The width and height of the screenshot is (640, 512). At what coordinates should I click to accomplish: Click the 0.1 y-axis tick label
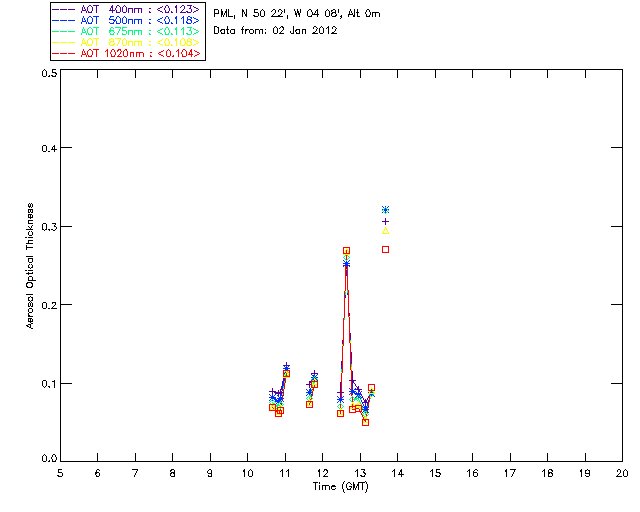(x=49, y=384)
